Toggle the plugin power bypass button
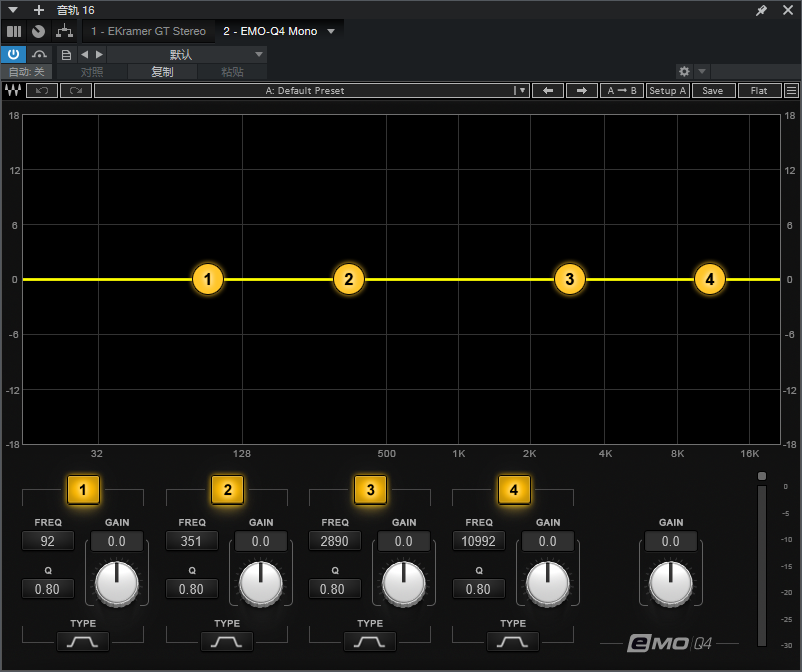This screenshot has width=802, height=672. 14,54
